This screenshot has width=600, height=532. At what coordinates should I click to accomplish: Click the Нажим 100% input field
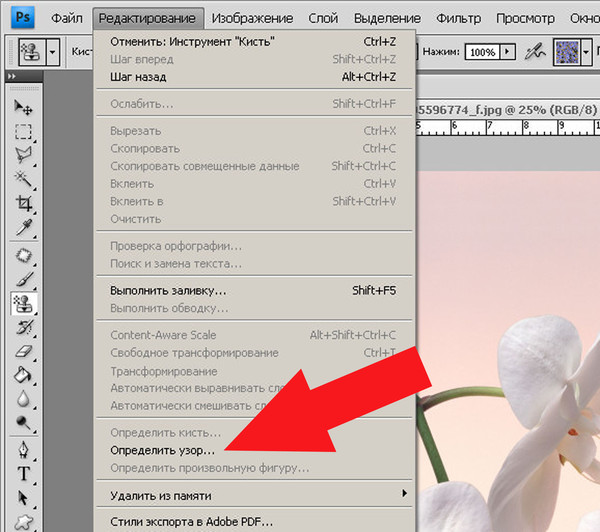(483, 52)
